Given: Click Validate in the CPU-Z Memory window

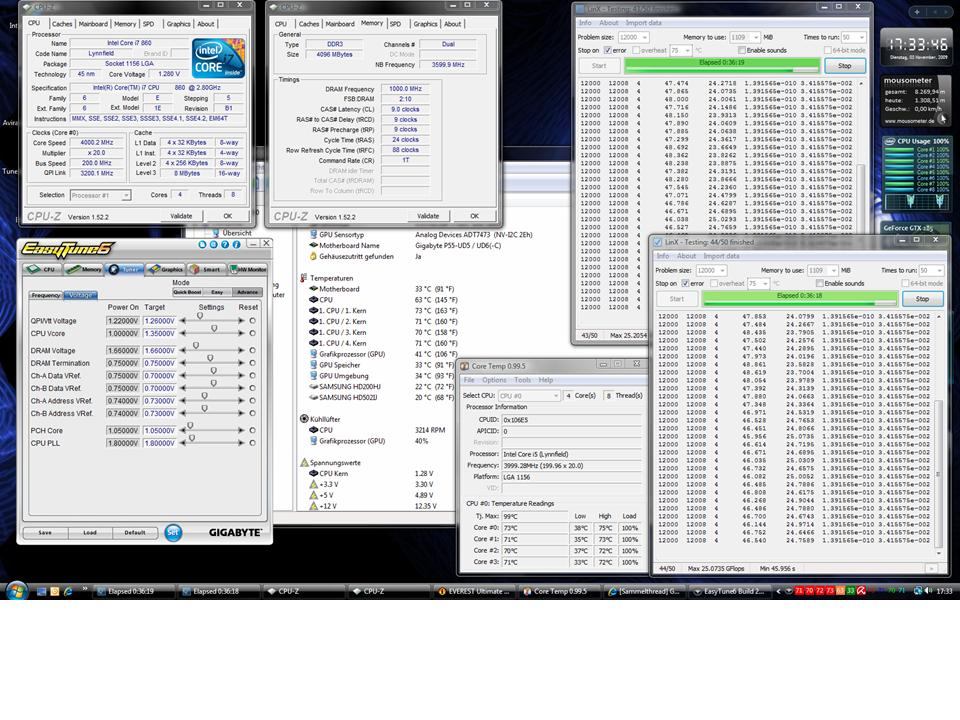Looking at the screenshot, I should (428, 216).
